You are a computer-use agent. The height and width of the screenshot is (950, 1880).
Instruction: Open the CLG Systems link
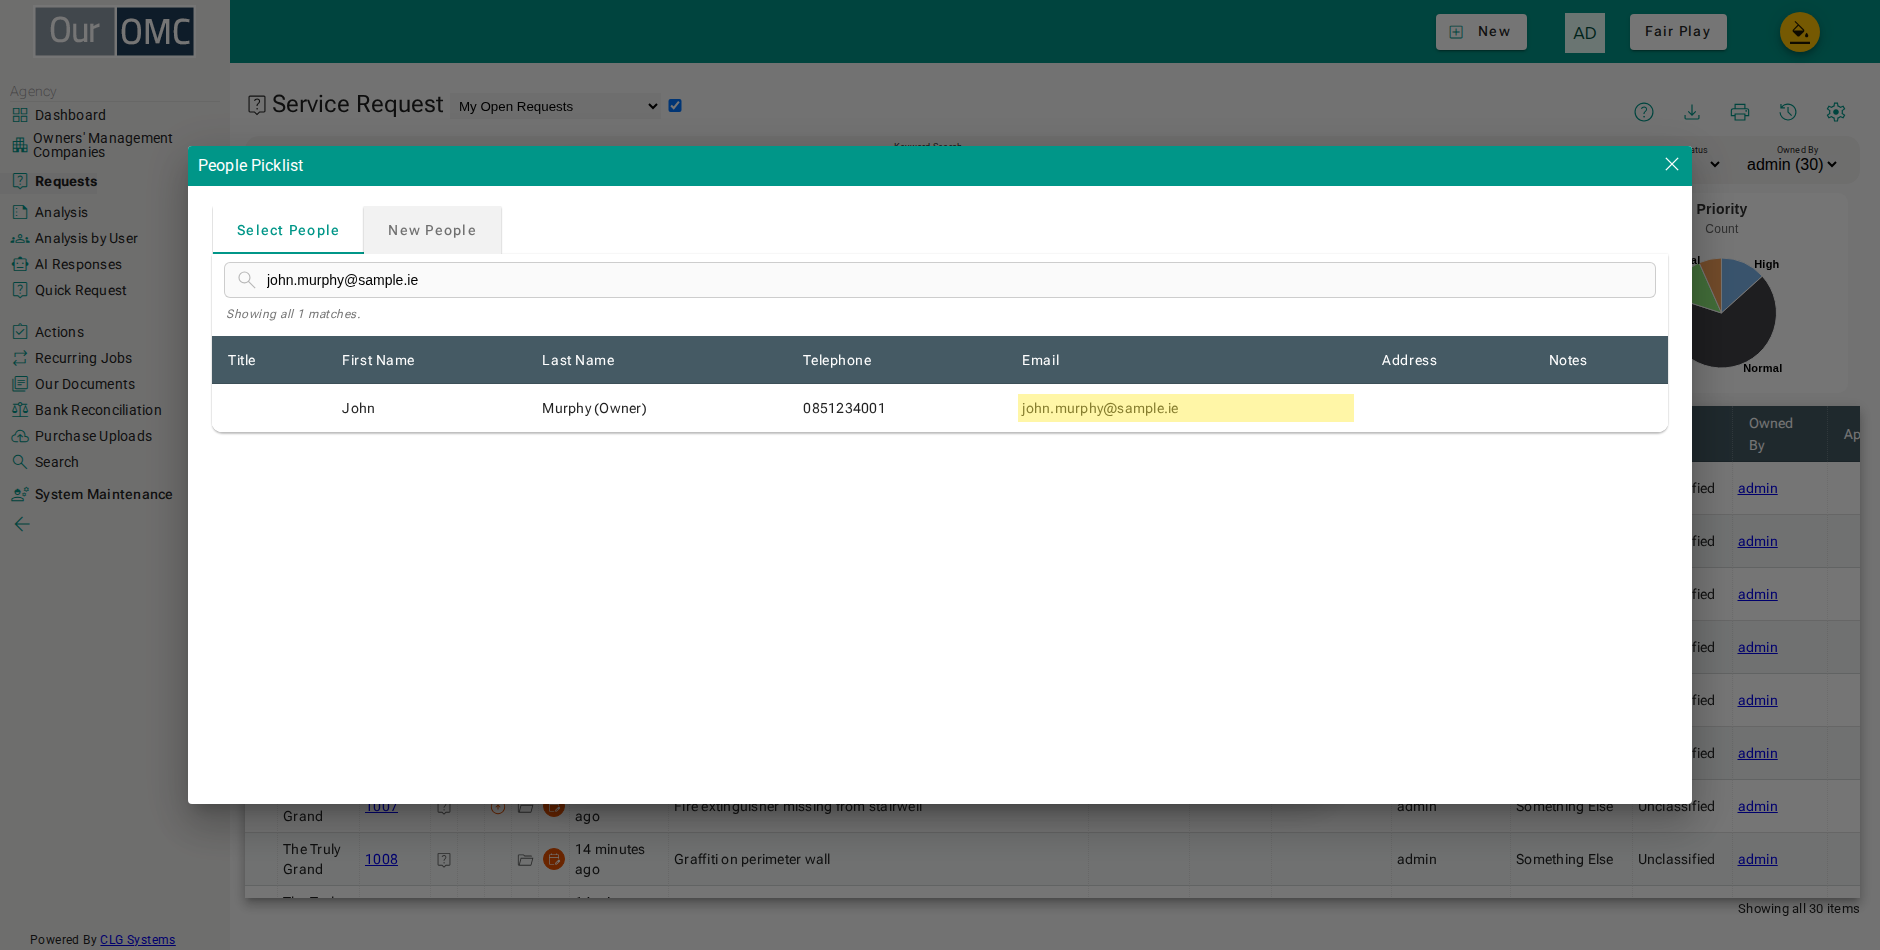click(137, 940)
